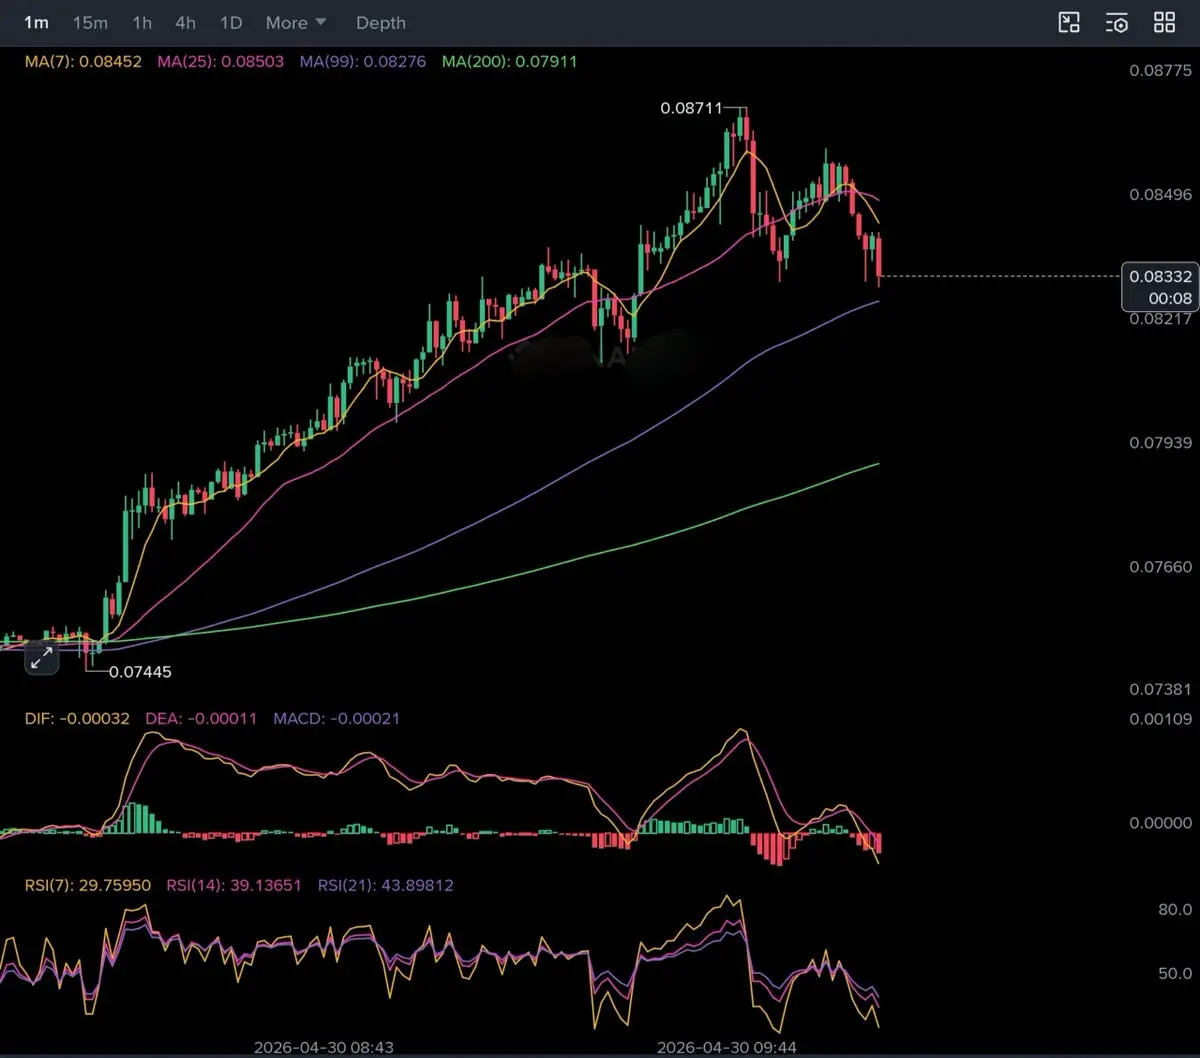Open chart indicator settings icon
Screen dimensions: 1200x1058
[x=1117, y=22]
